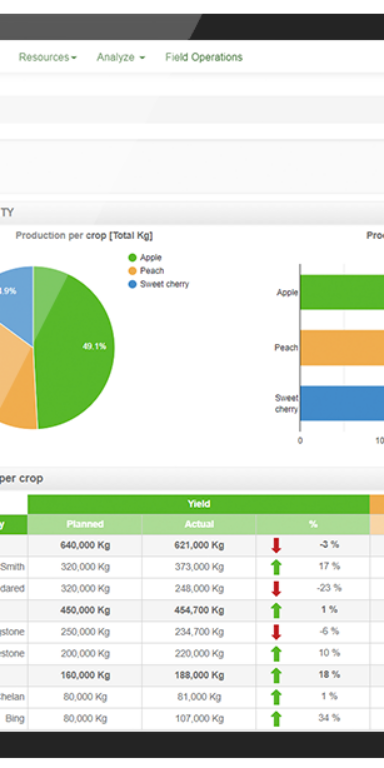Toggle the Apple legend green dot

132,258
